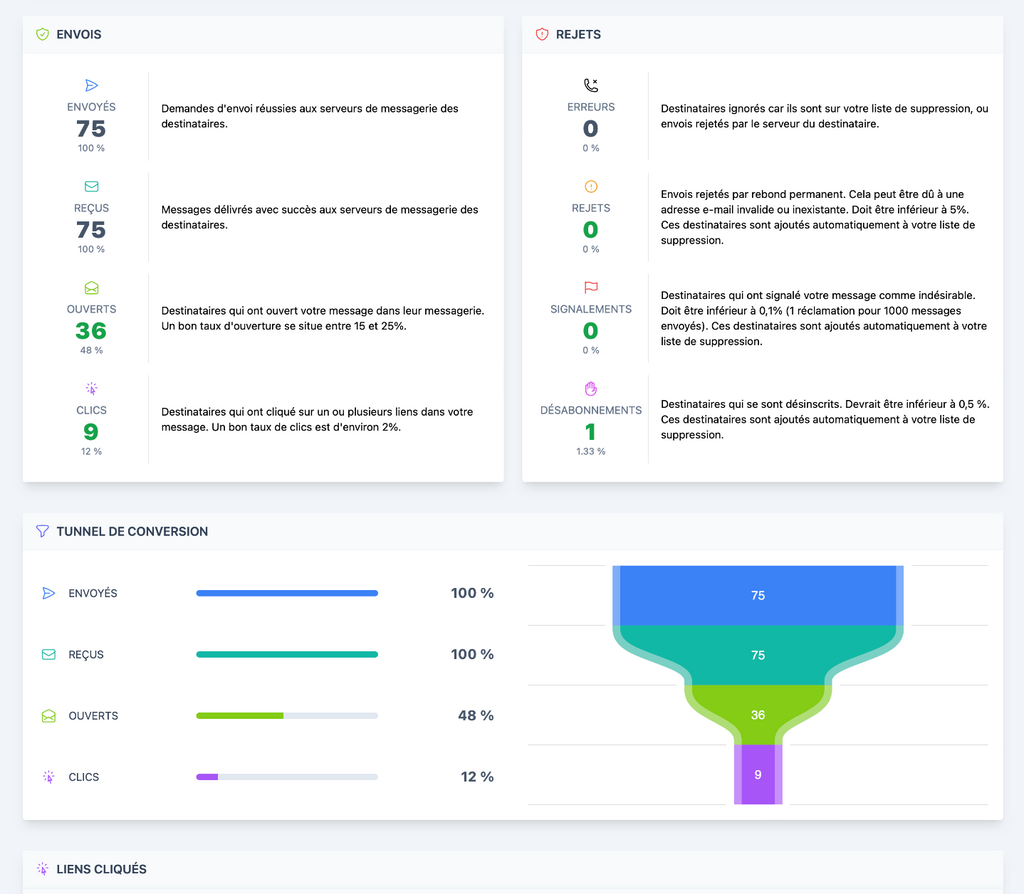Viewport: 1024px width, 894px height.
Task: Click the green funnel segment showing 36
Action: point(758,715)
